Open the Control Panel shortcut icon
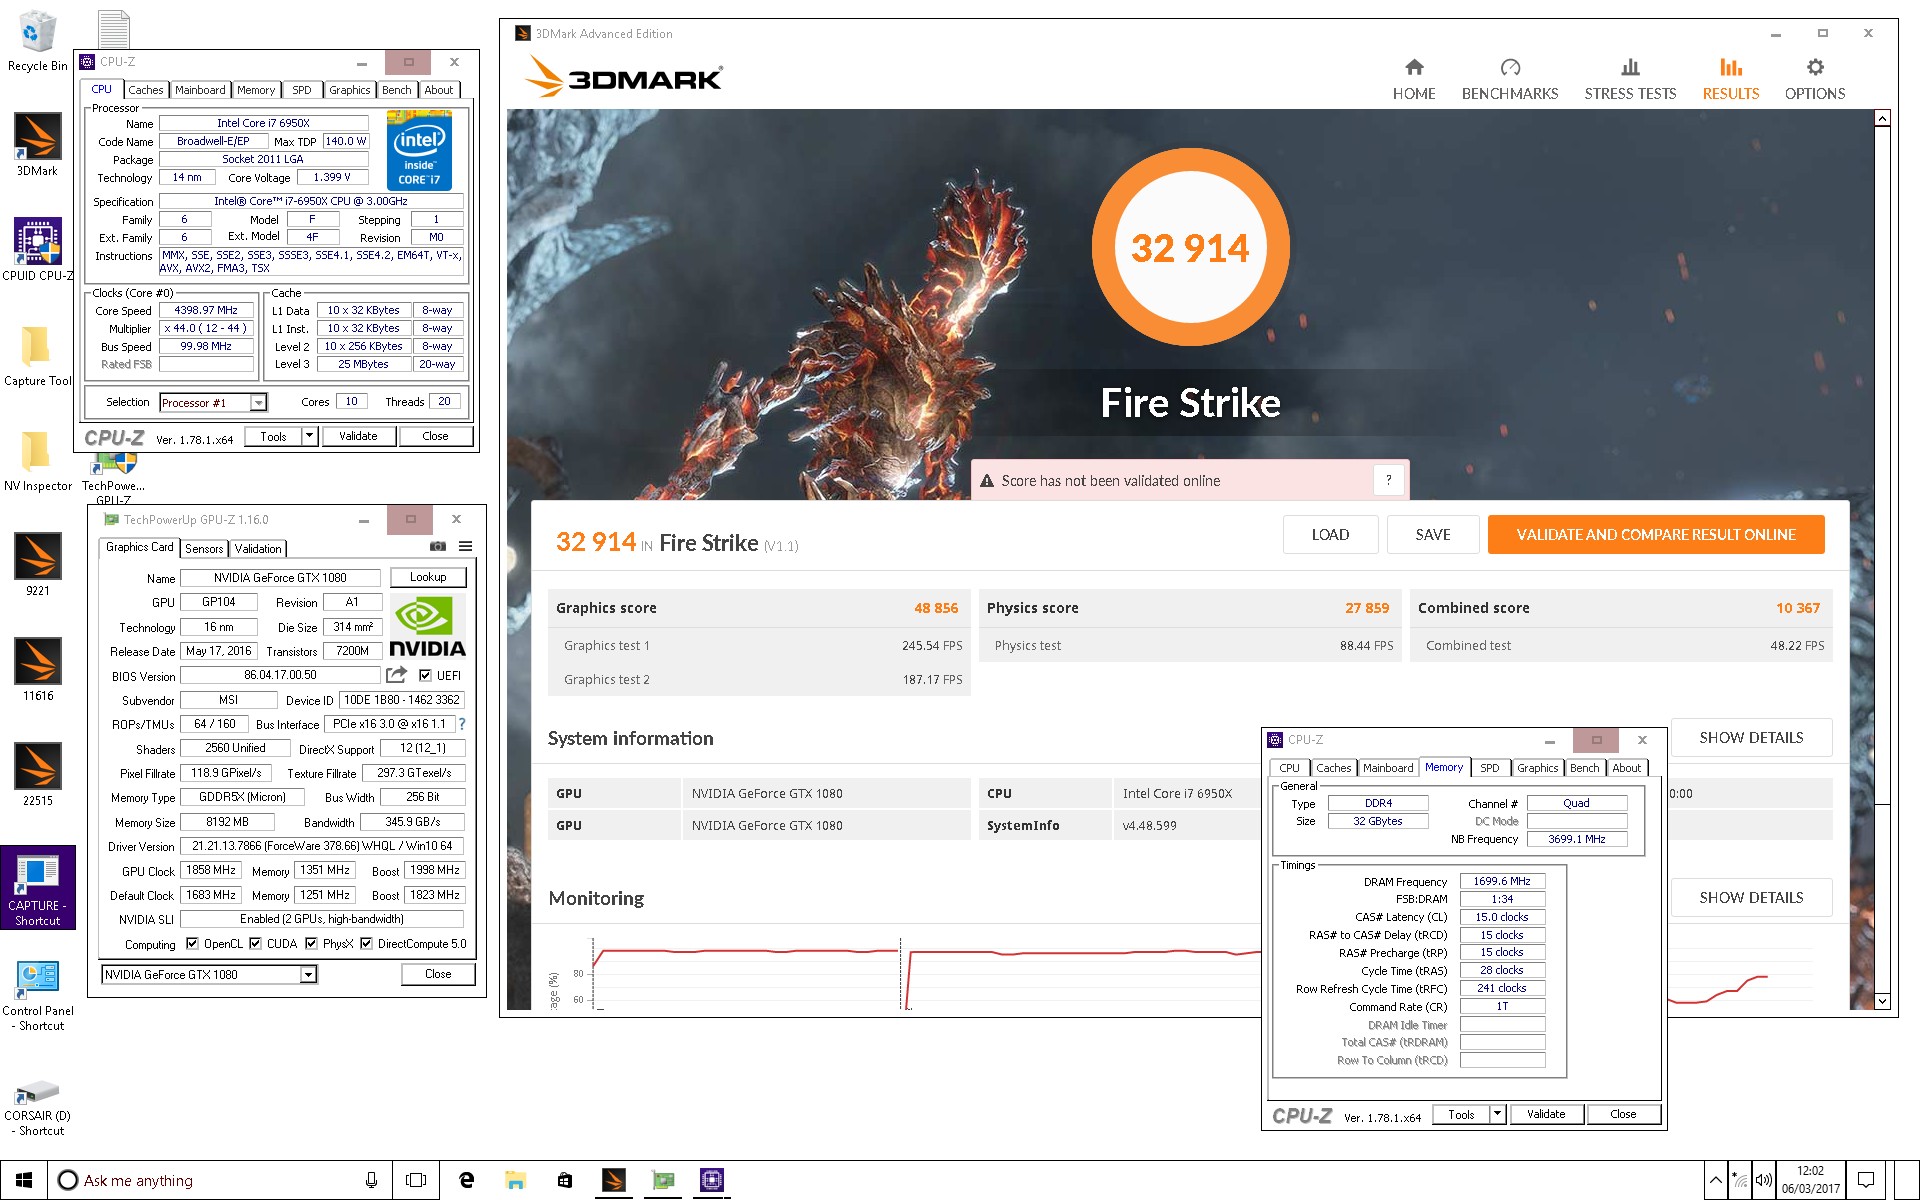The width and height of the screenshot is (1920, 1200). click(x=38, y=995)
